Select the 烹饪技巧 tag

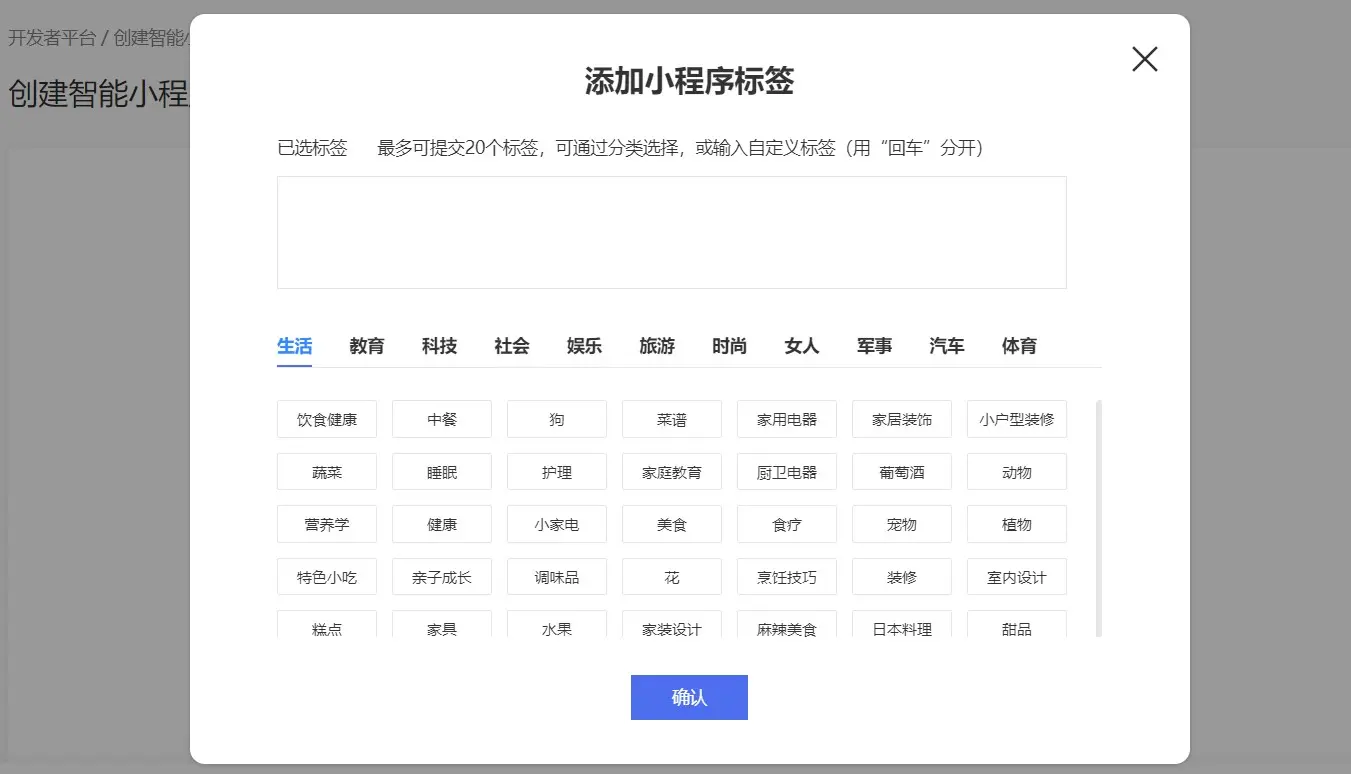coord(787,577)
